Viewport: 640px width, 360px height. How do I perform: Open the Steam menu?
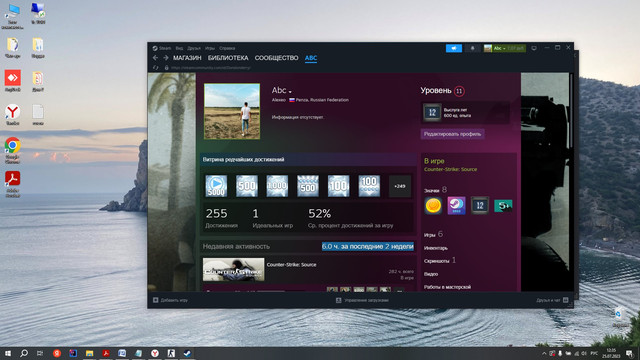tap(165, 48)
